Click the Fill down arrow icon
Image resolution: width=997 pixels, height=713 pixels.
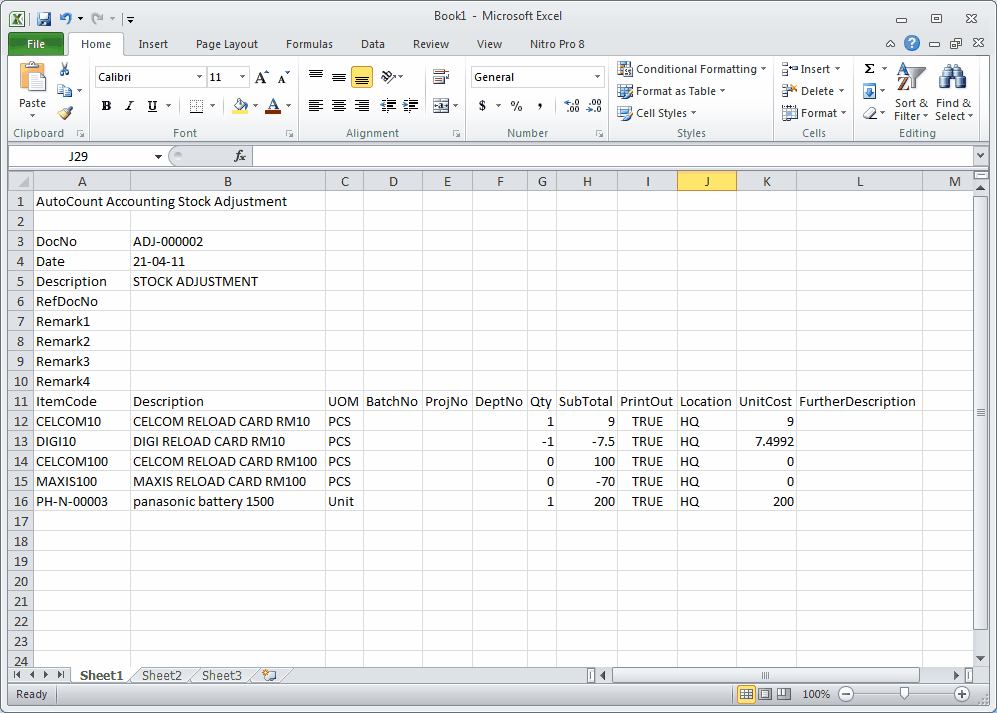[x=869, y=91]
